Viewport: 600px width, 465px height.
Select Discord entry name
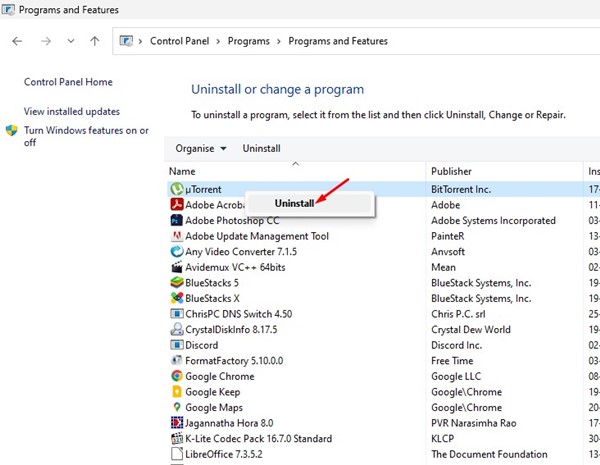(202, 345)
